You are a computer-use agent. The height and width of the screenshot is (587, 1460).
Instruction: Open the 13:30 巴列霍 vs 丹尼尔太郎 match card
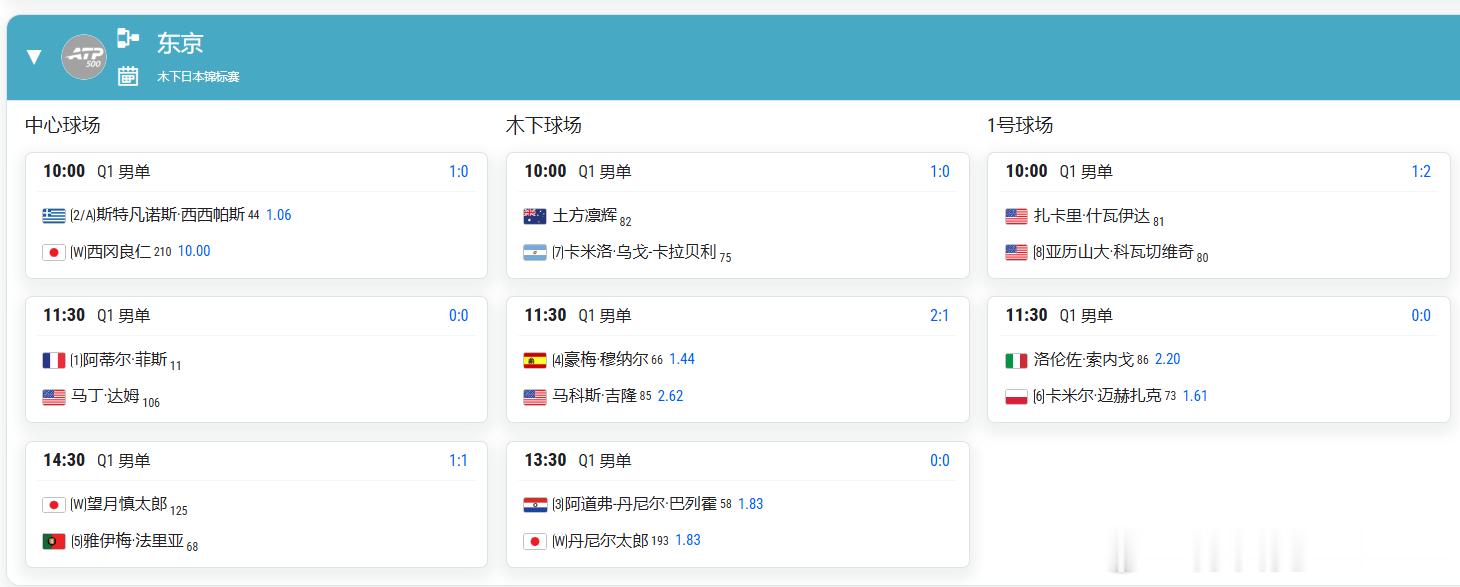pos(738,504)
